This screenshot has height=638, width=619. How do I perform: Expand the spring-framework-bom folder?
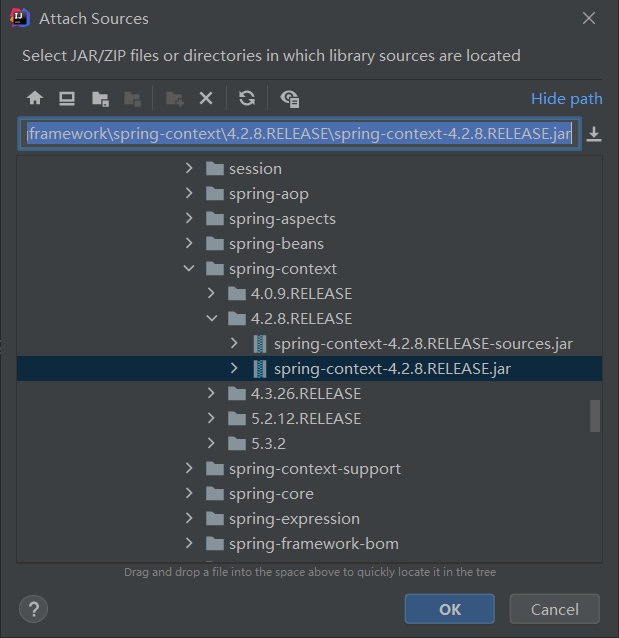point(189,543)
